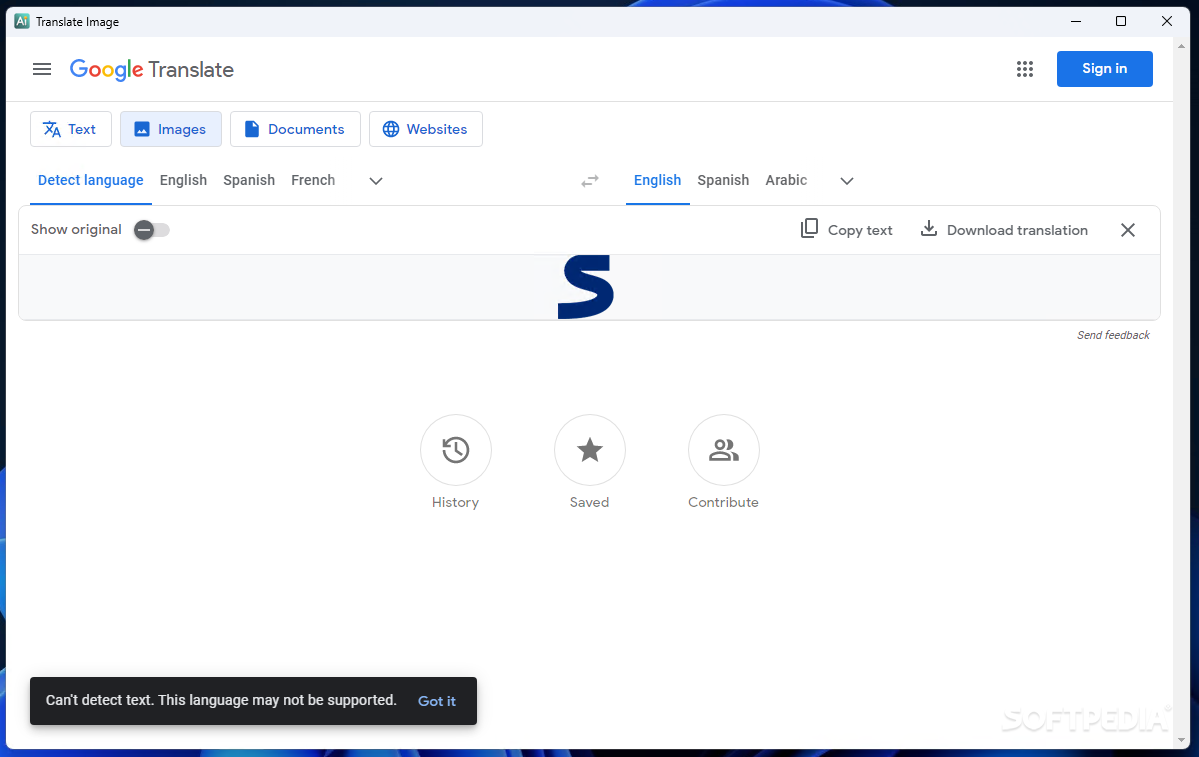
Task: Switch to the Websites tab
Action: [x=426, y=129]
